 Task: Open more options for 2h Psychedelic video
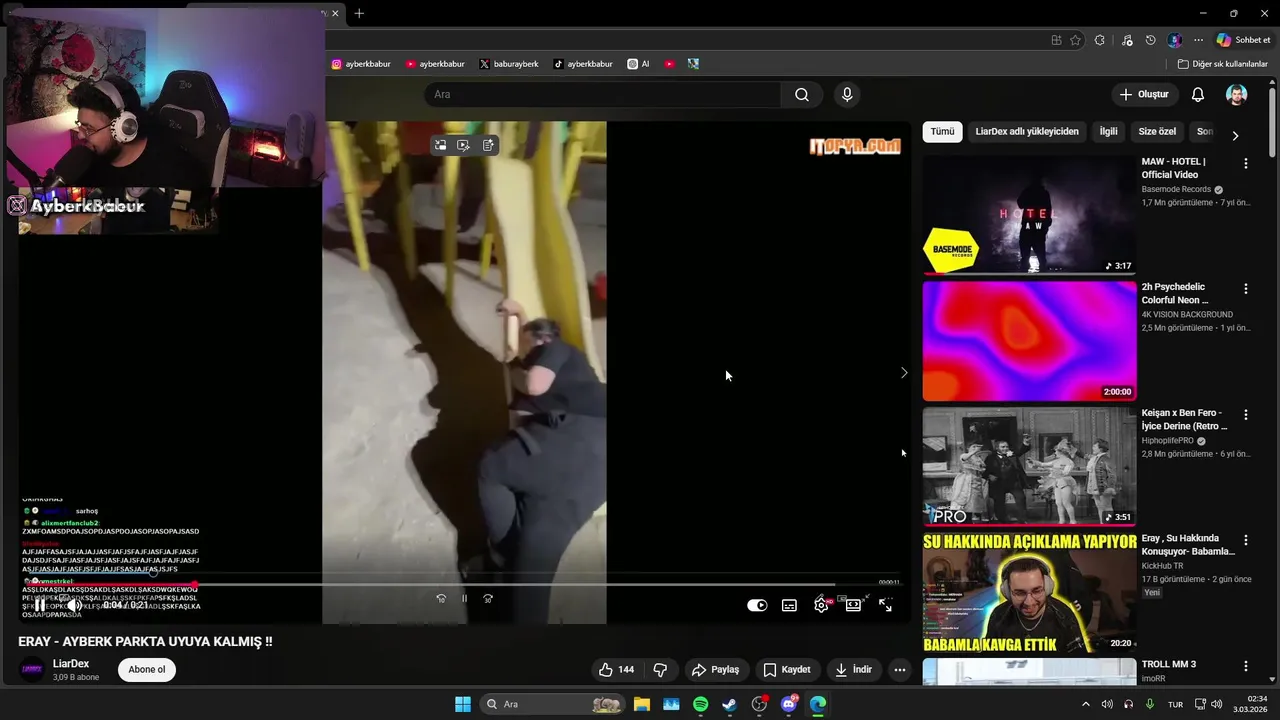tap(1245, 289)
